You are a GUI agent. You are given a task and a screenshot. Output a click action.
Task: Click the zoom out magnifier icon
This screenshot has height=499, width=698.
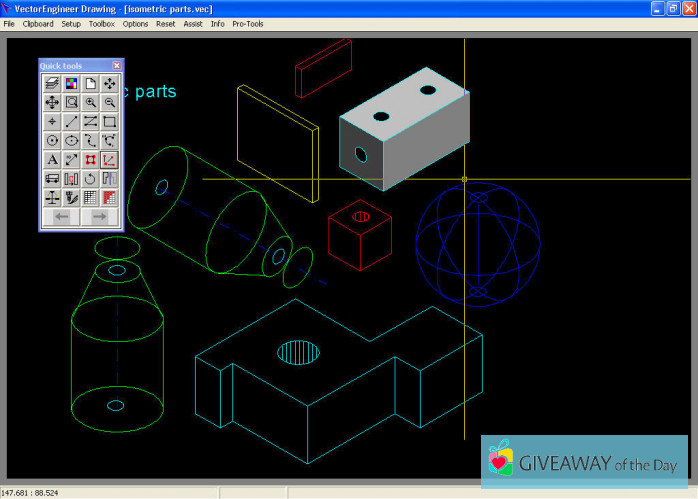[109, 102]
